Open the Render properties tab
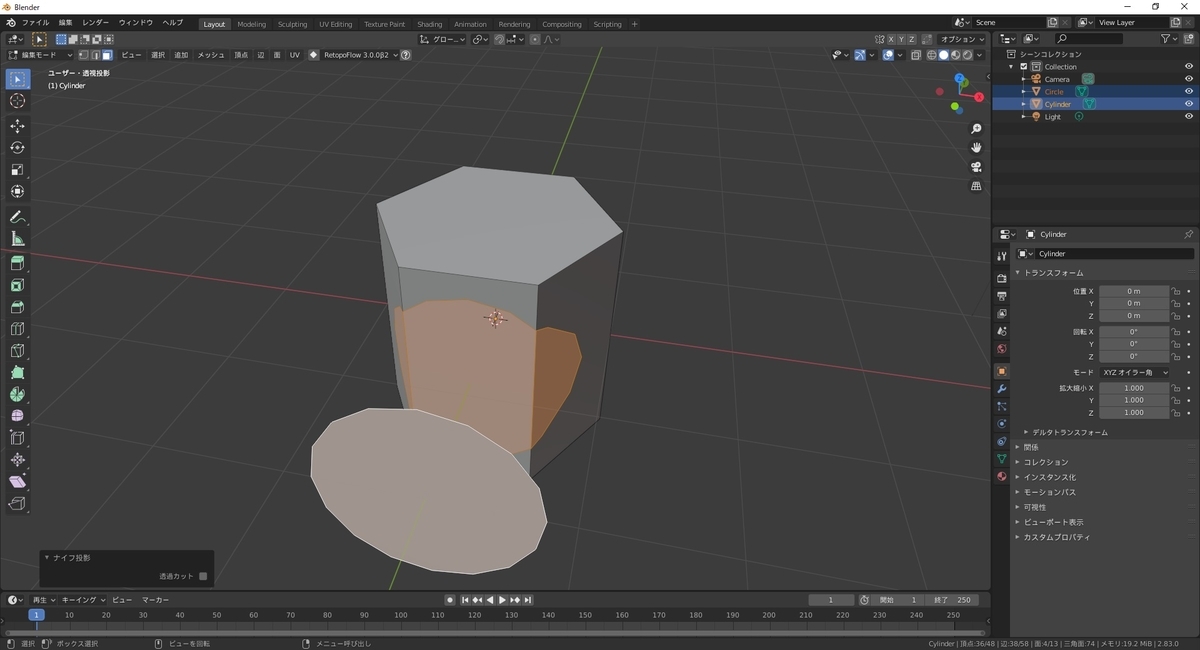Image resolution: width=1200 pixels, height=650 pixels. (x=1001, y=278)
